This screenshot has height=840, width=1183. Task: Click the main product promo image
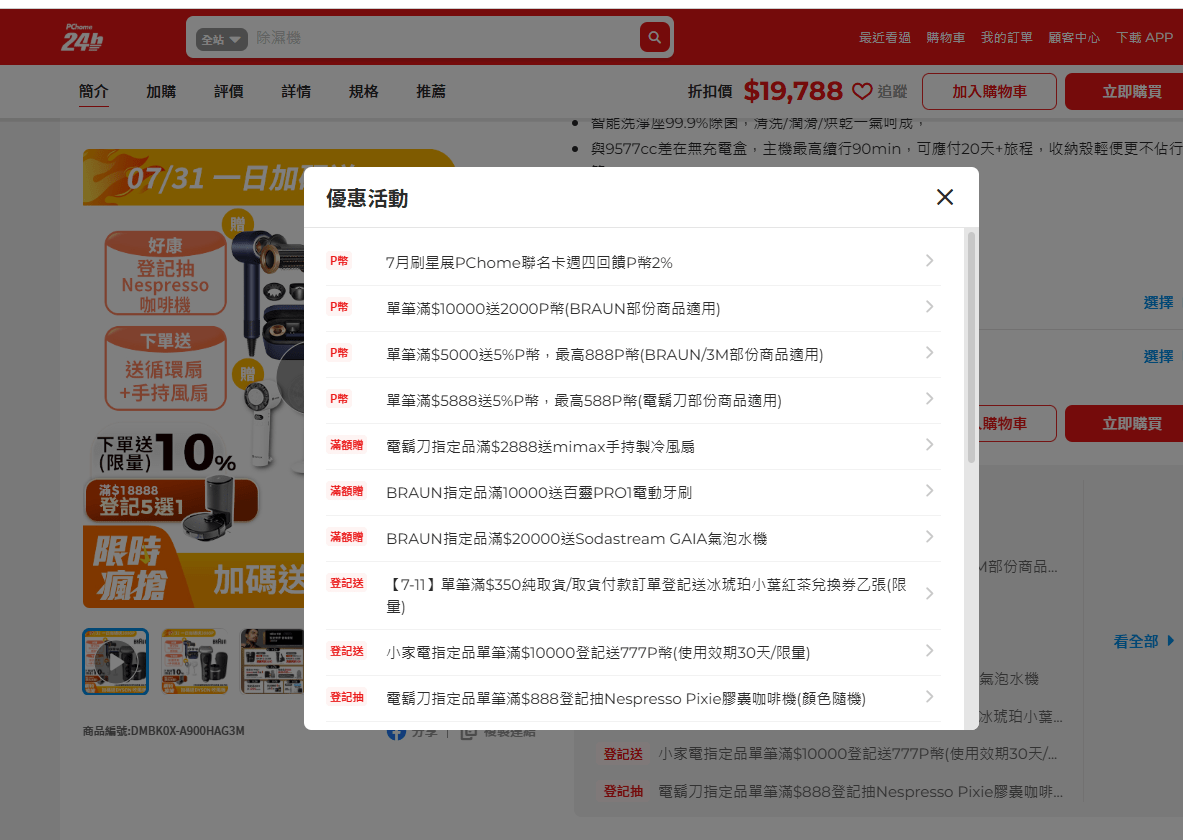pos(194,377)
